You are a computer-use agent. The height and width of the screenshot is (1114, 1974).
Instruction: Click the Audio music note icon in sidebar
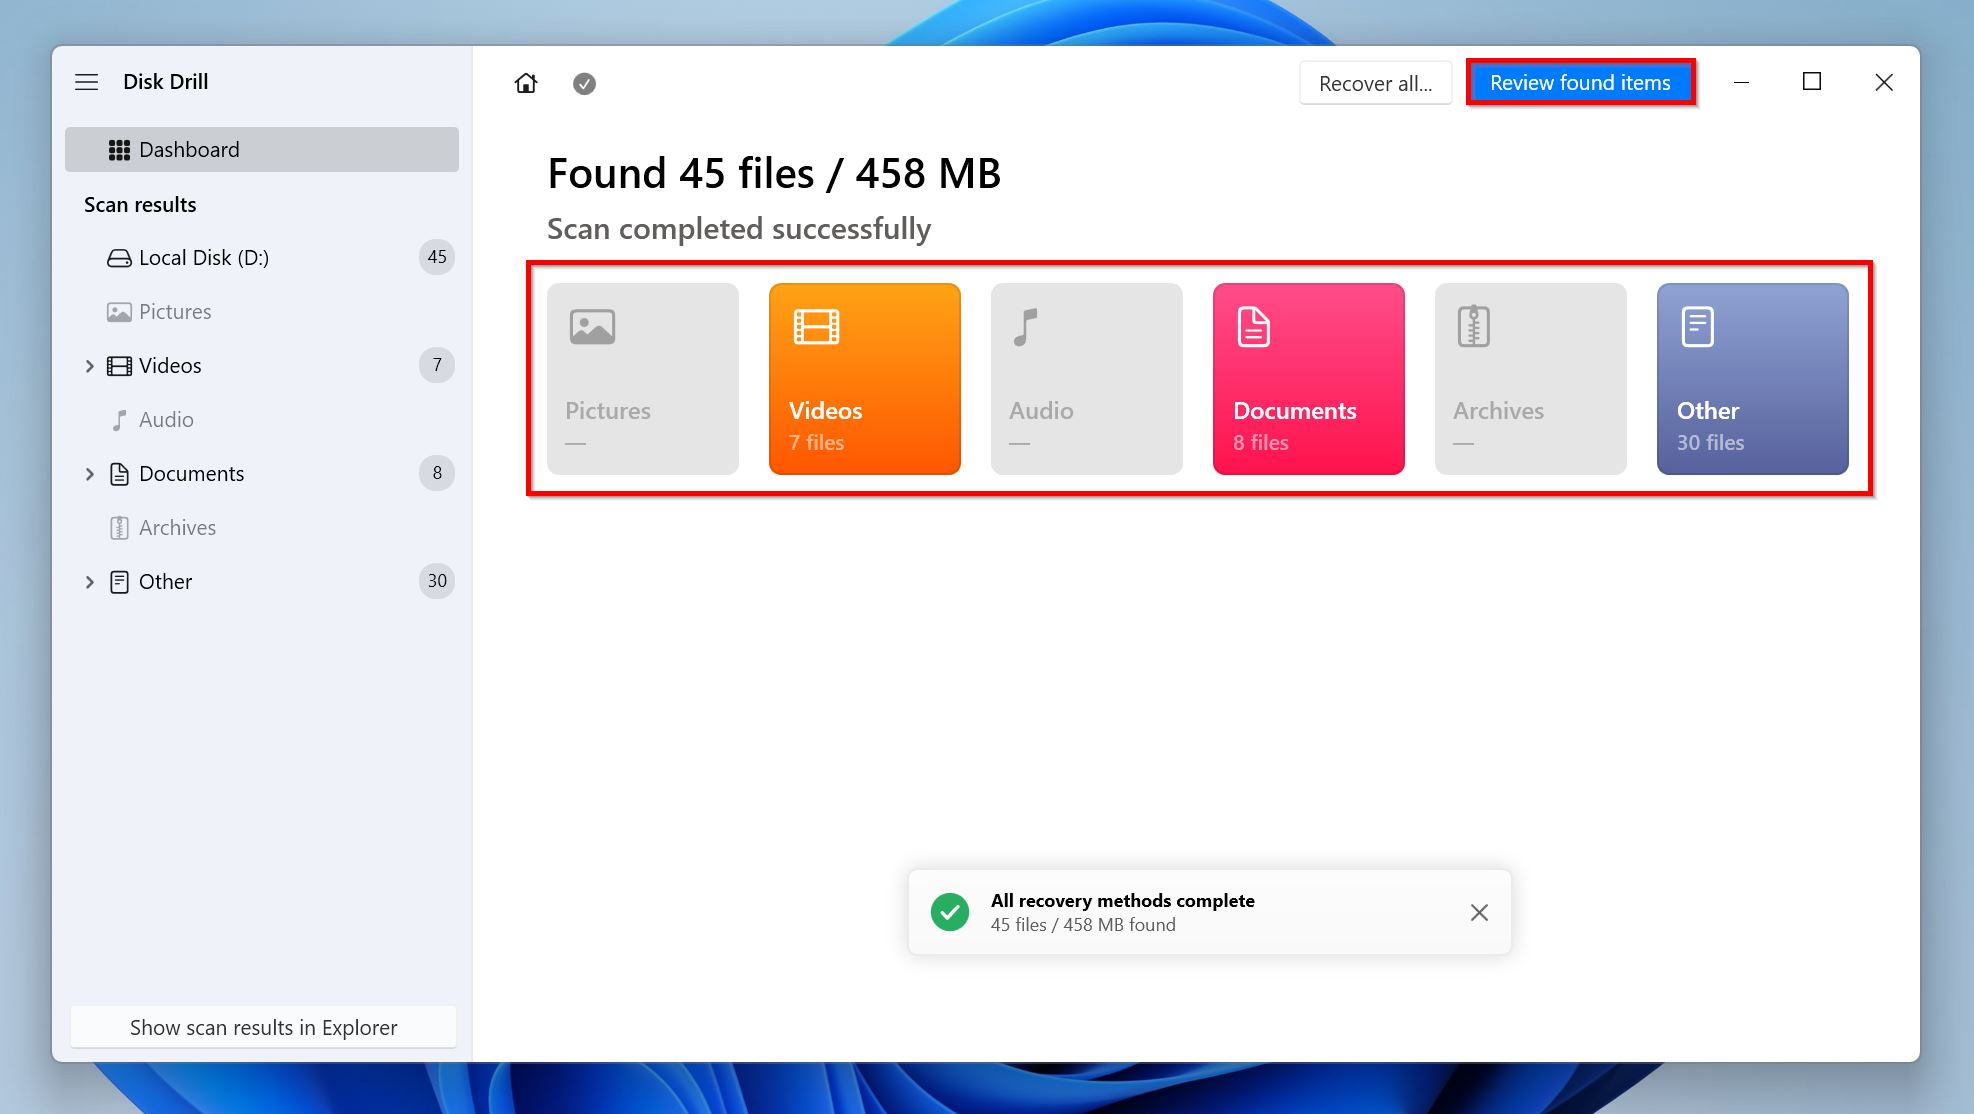(120, 419)
